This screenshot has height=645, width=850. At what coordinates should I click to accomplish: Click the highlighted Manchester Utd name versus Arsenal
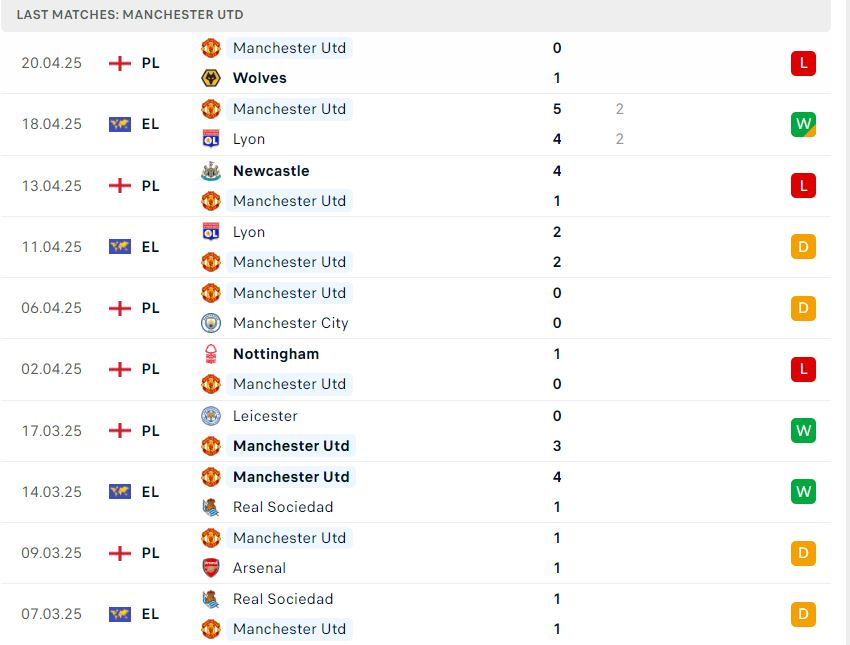(289, 538)
